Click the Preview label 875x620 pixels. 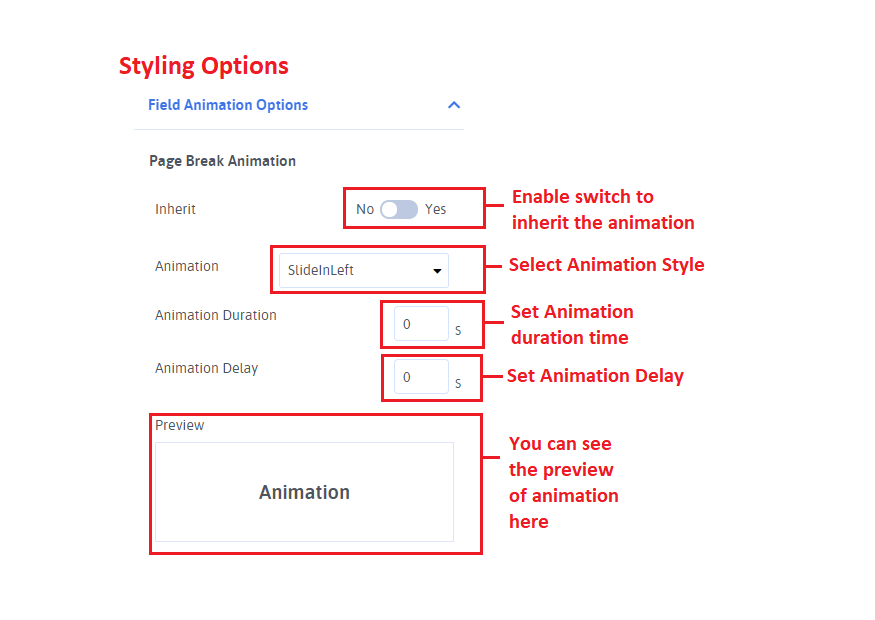180,425
